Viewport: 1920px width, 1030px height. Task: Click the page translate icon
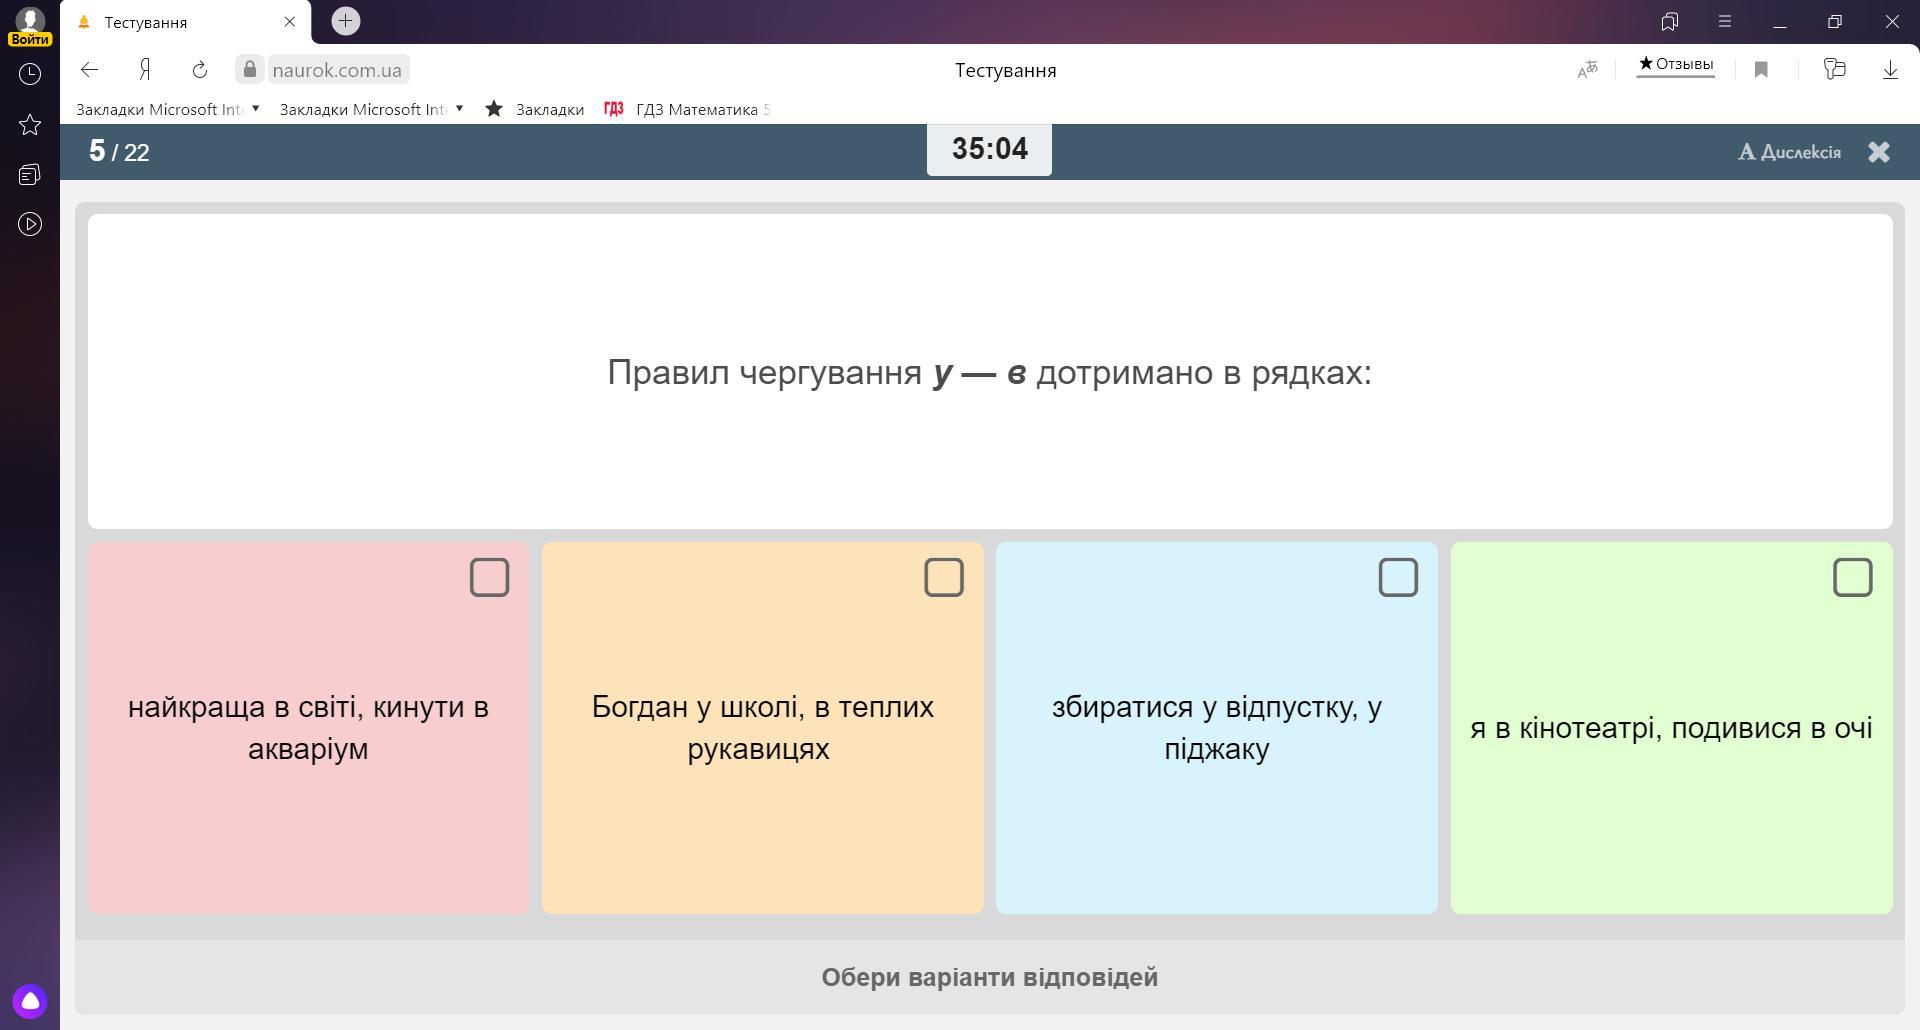click(x=1587, y=70)
